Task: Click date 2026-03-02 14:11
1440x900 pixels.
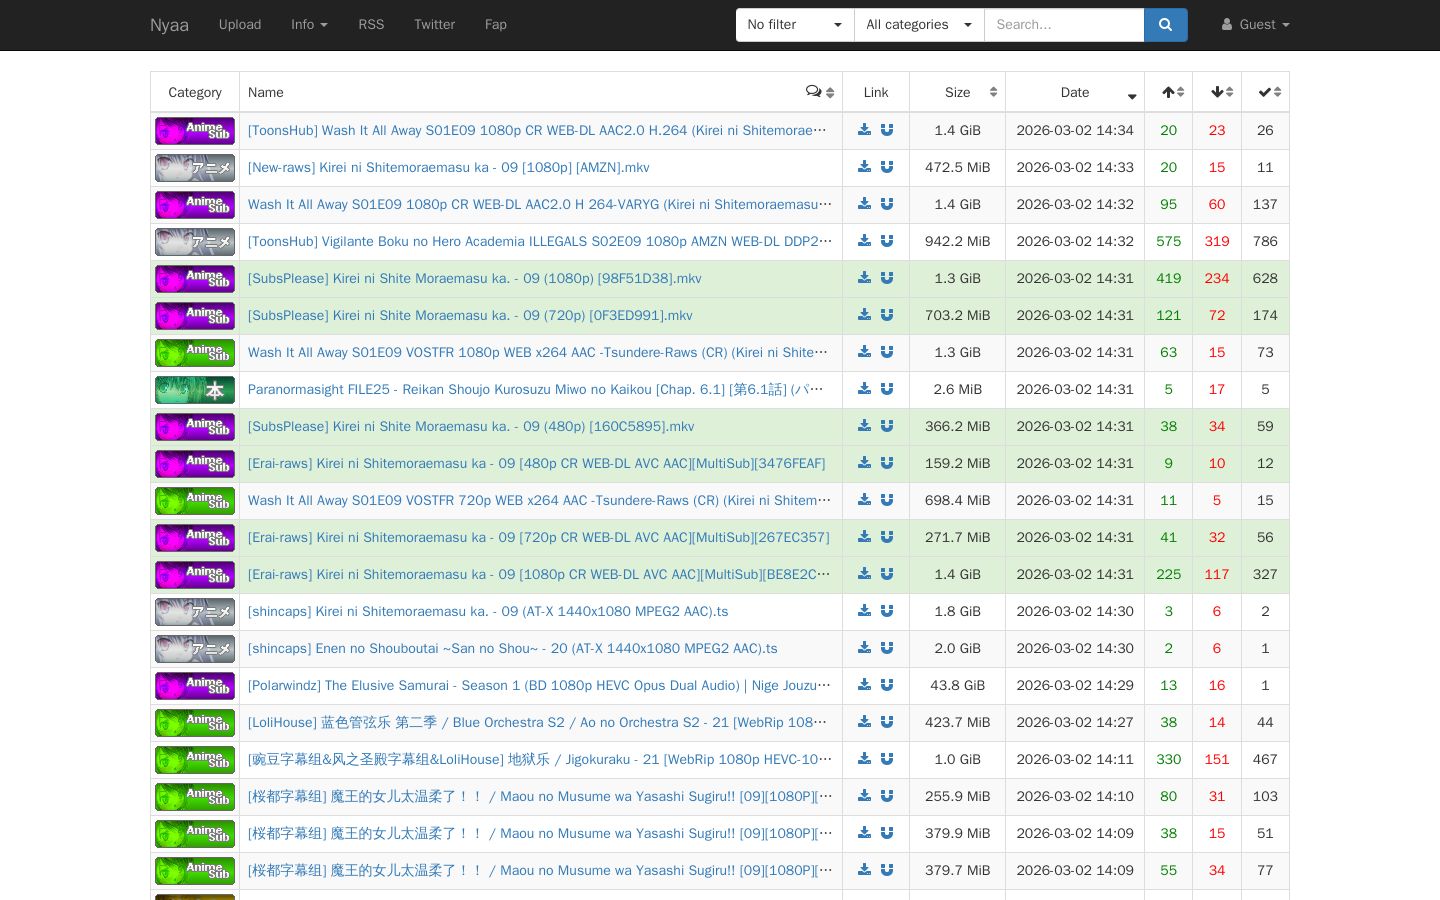Action: (1075, 759)
